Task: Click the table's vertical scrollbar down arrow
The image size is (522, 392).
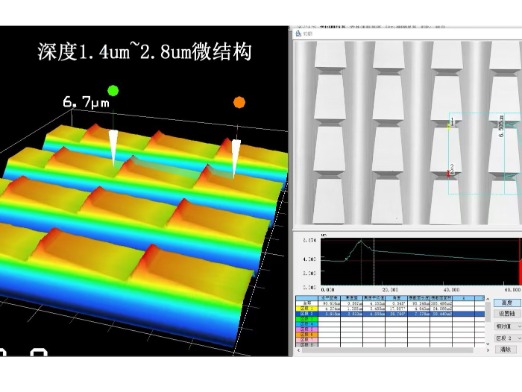Action: pyautogui.click(x=487, y=344)
